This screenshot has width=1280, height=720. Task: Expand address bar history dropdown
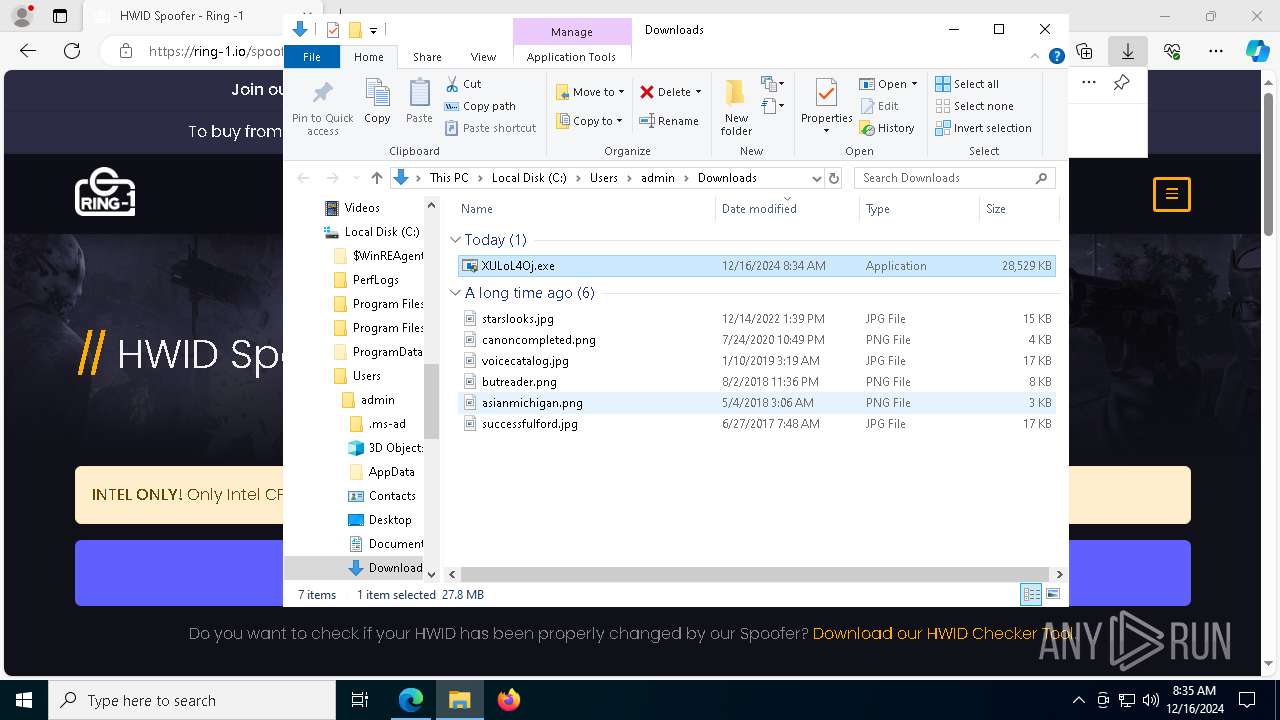(816, 178)
